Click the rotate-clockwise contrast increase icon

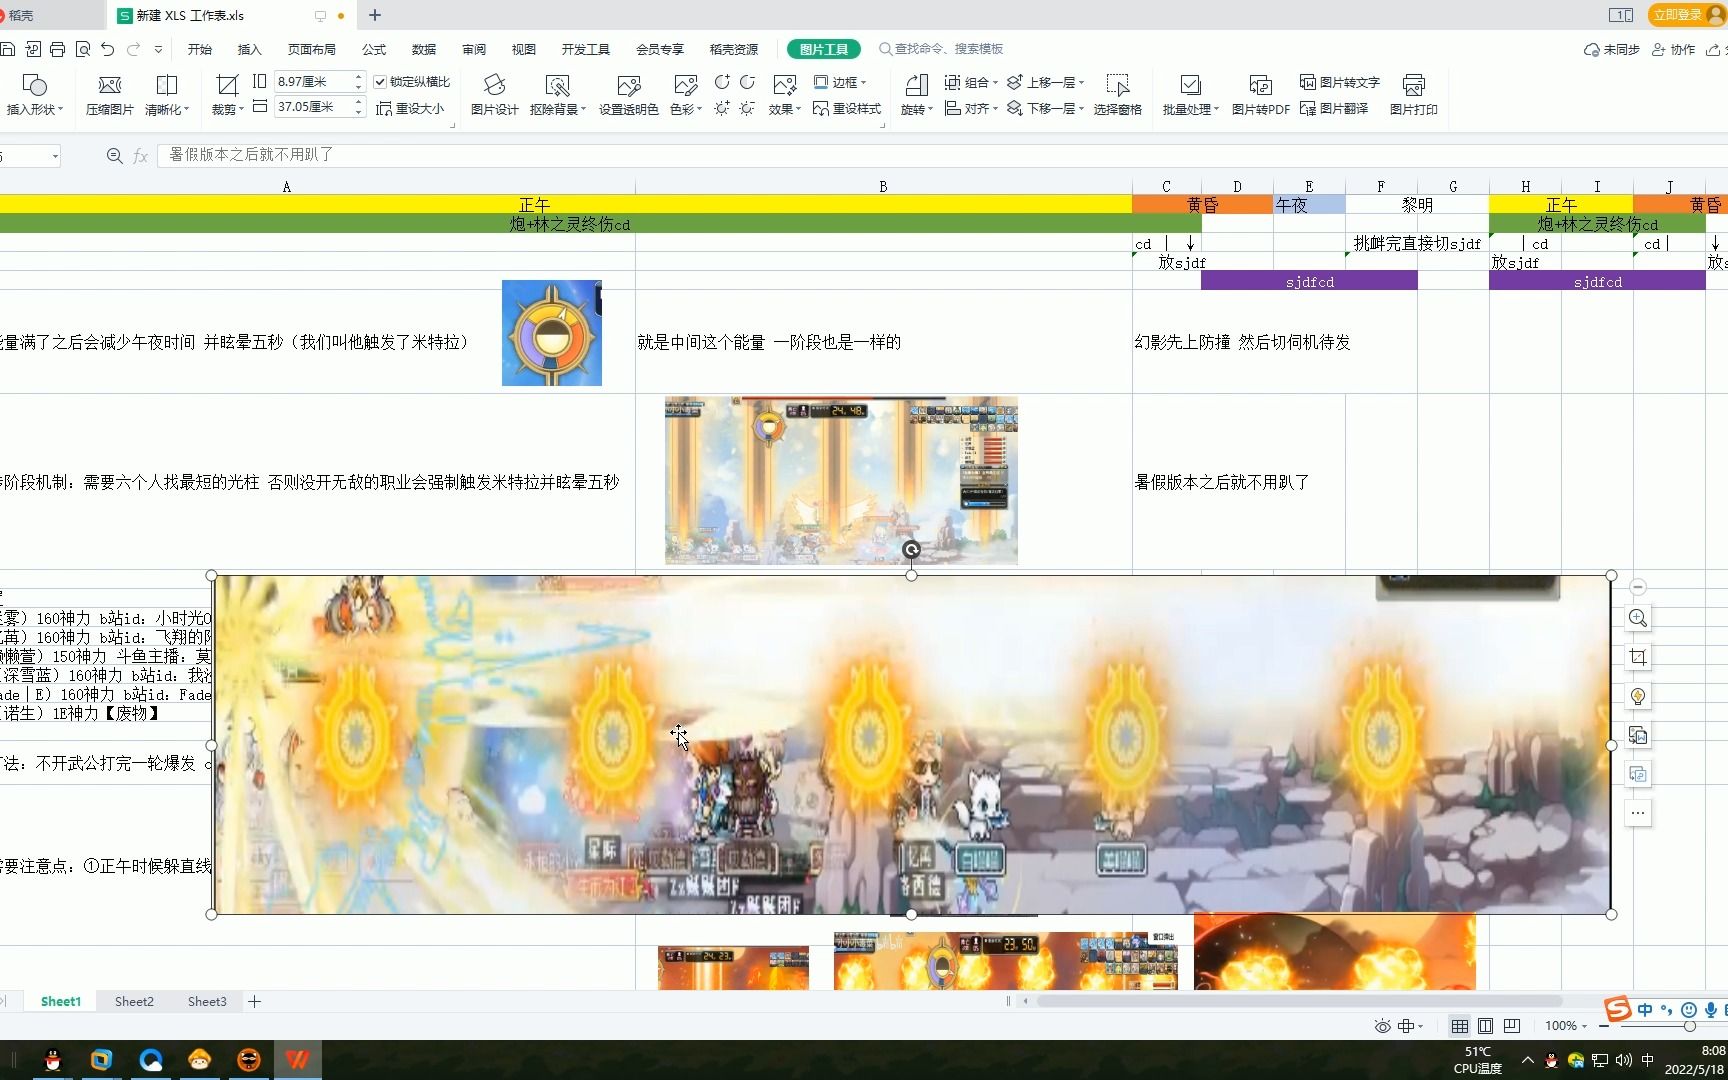[x=722, y=82]
